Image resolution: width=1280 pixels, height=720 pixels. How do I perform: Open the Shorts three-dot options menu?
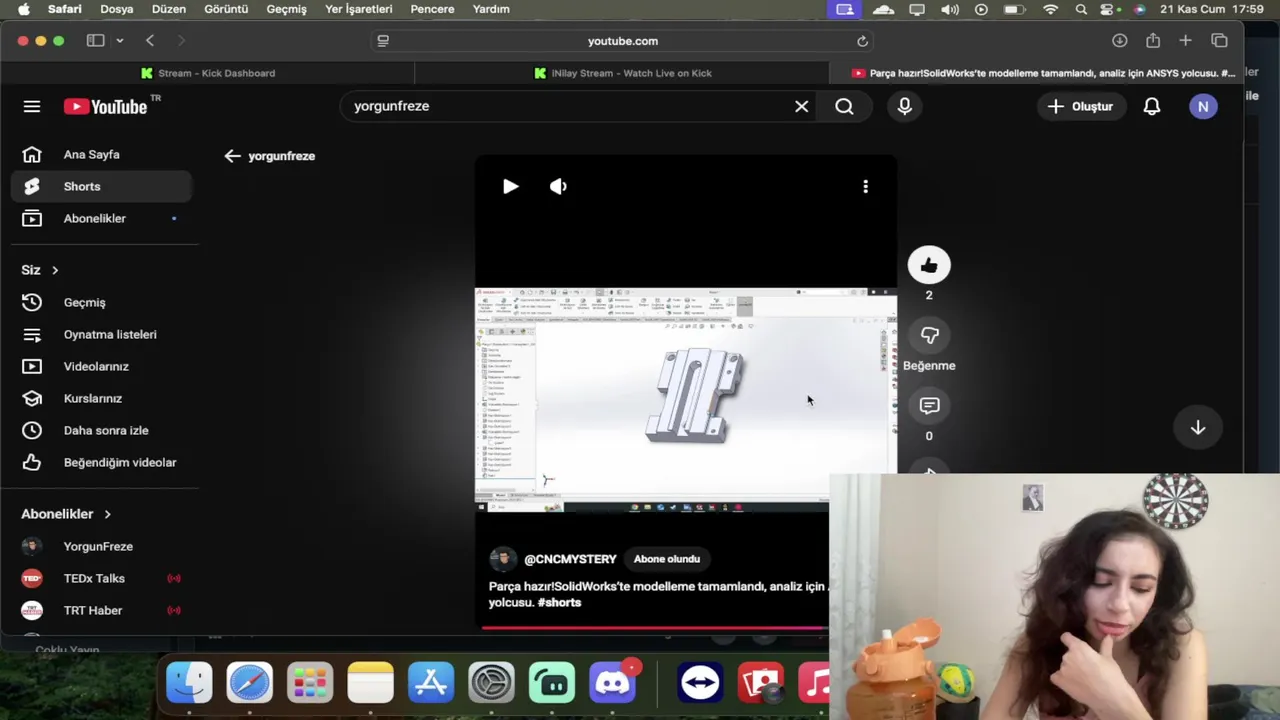pos(865,186)
